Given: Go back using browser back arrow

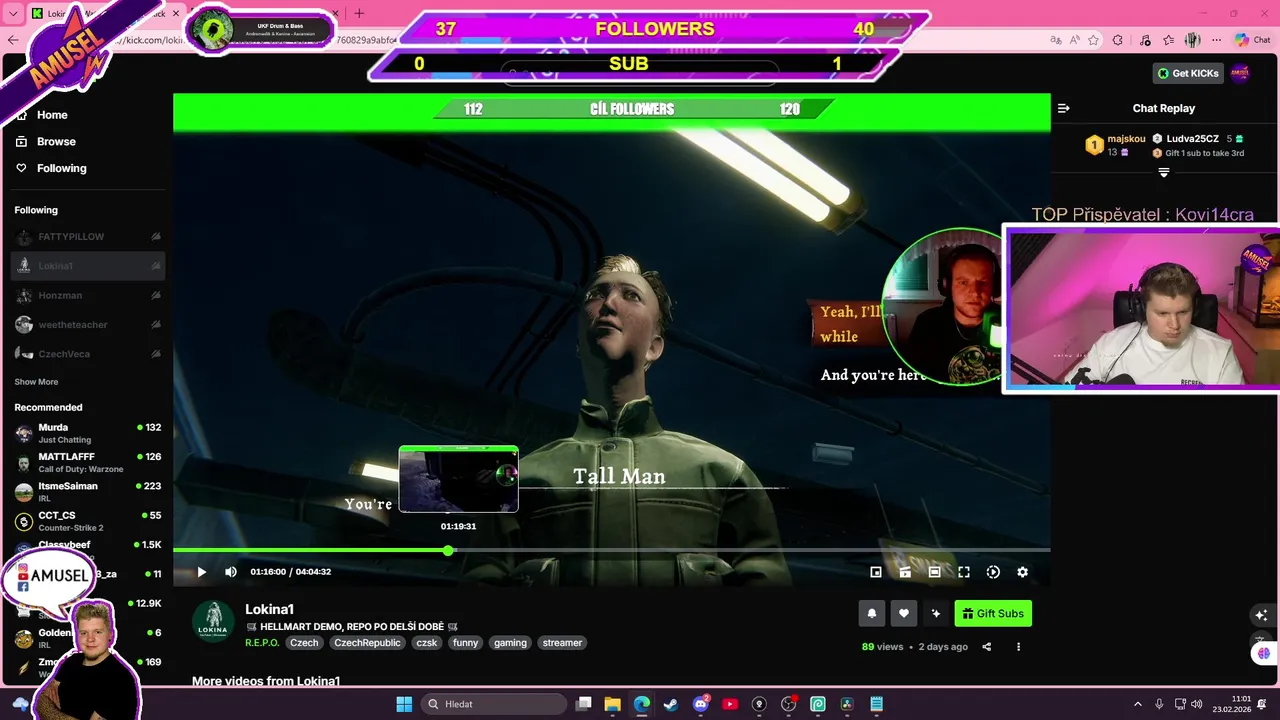Looking at the screenshot, I should (x=12, y=40).
